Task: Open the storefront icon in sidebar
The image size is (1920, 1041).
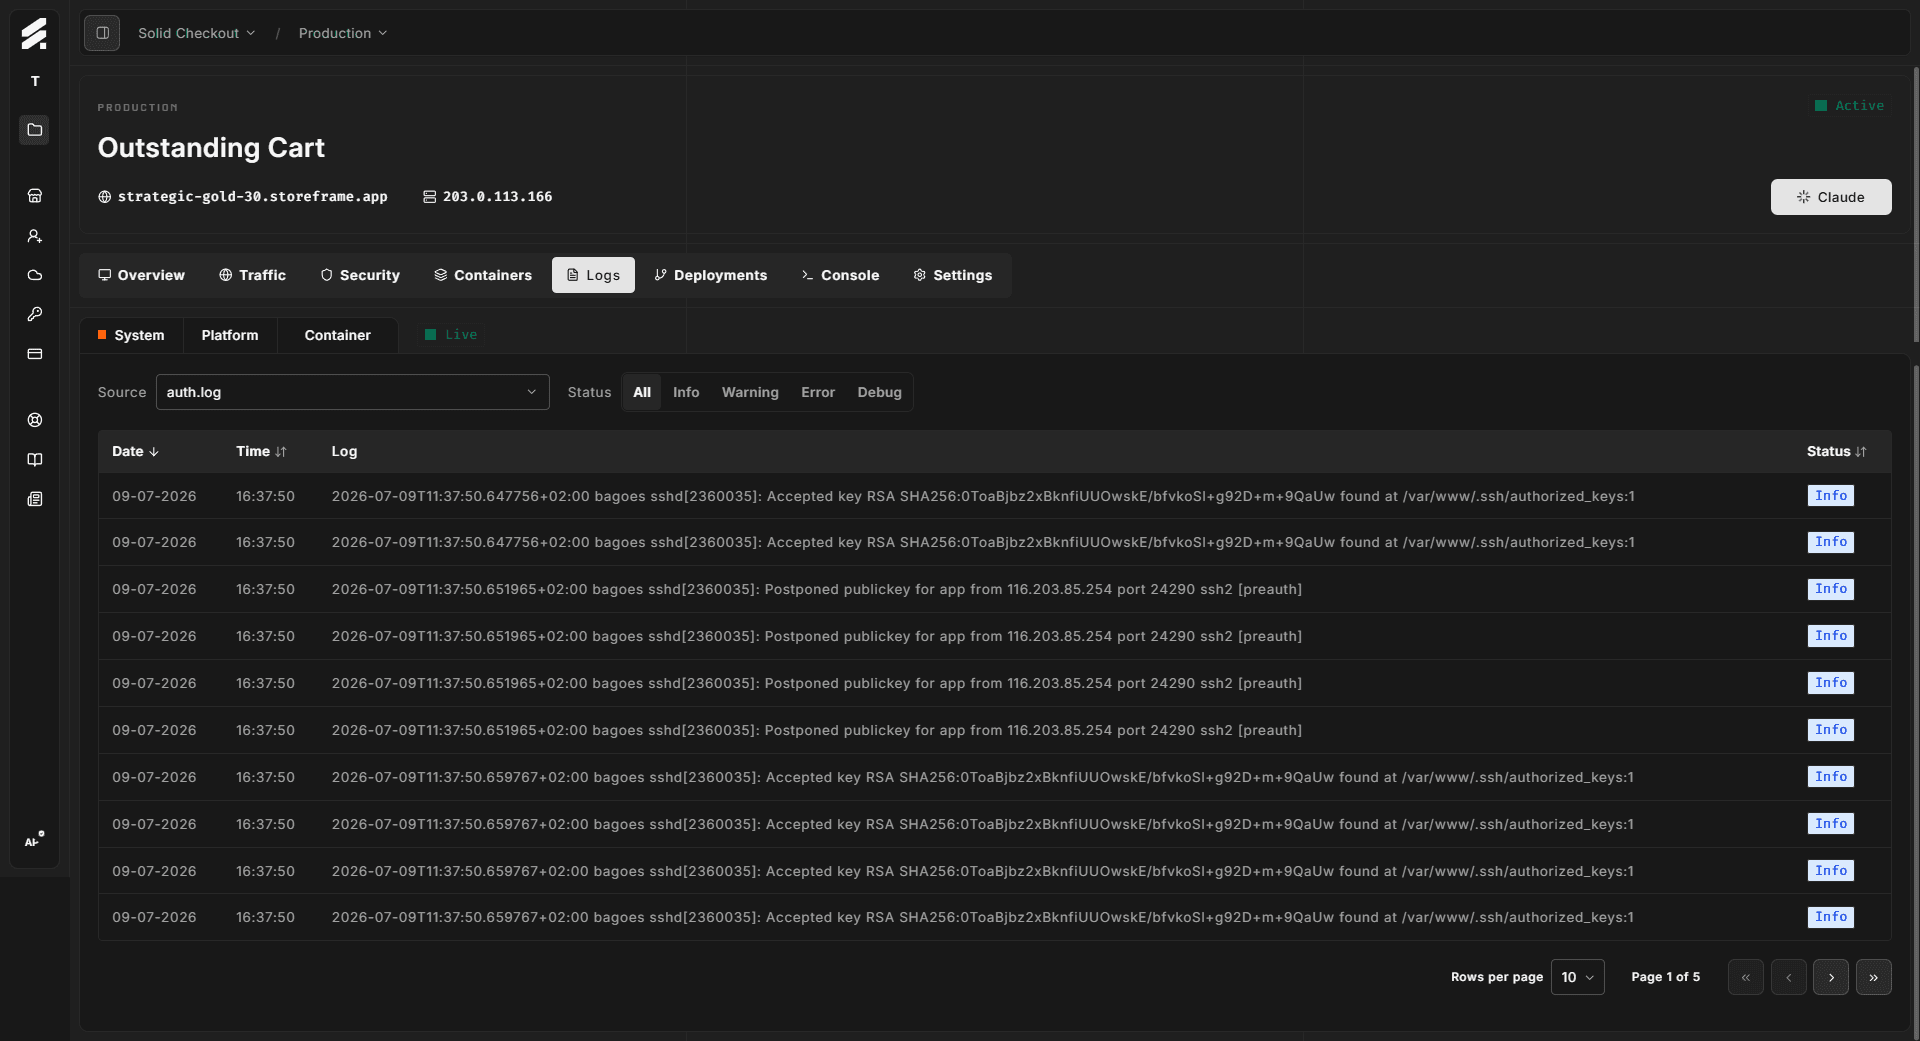Action: (x=35, y=196)
